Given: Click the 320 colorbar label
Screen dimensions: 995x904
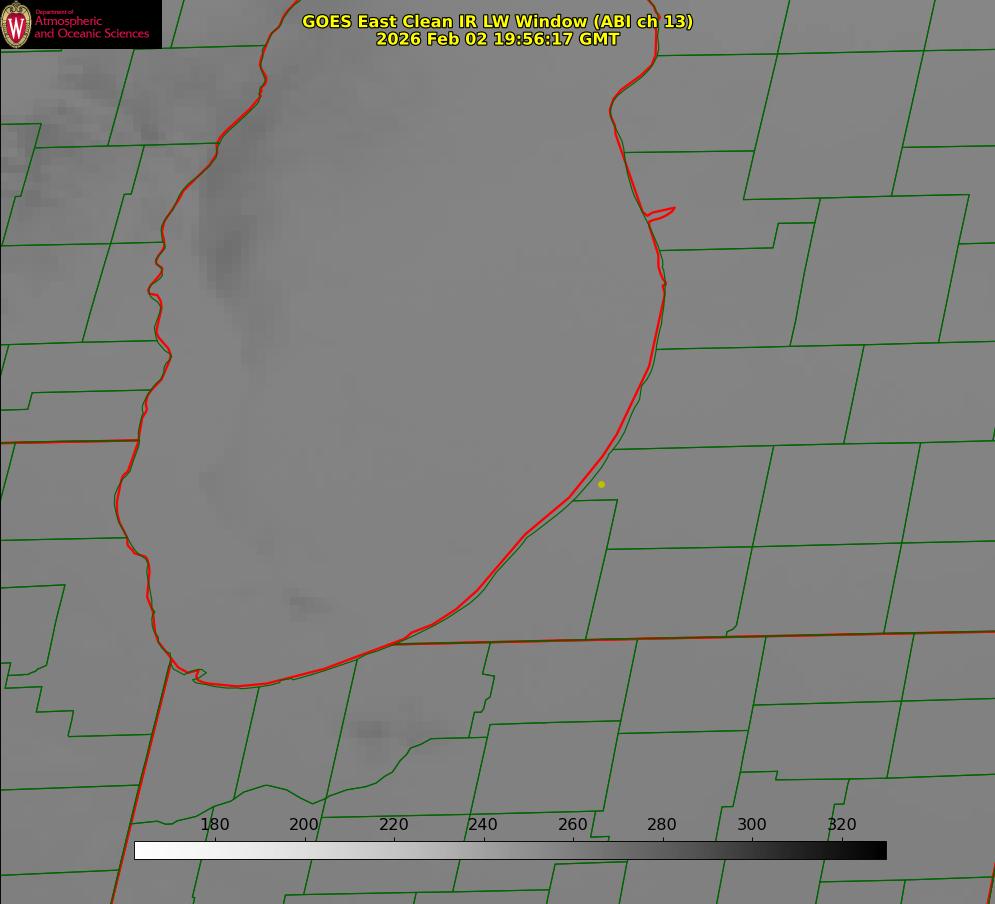Looking at the screenshot, I should (x=842, y=824).
